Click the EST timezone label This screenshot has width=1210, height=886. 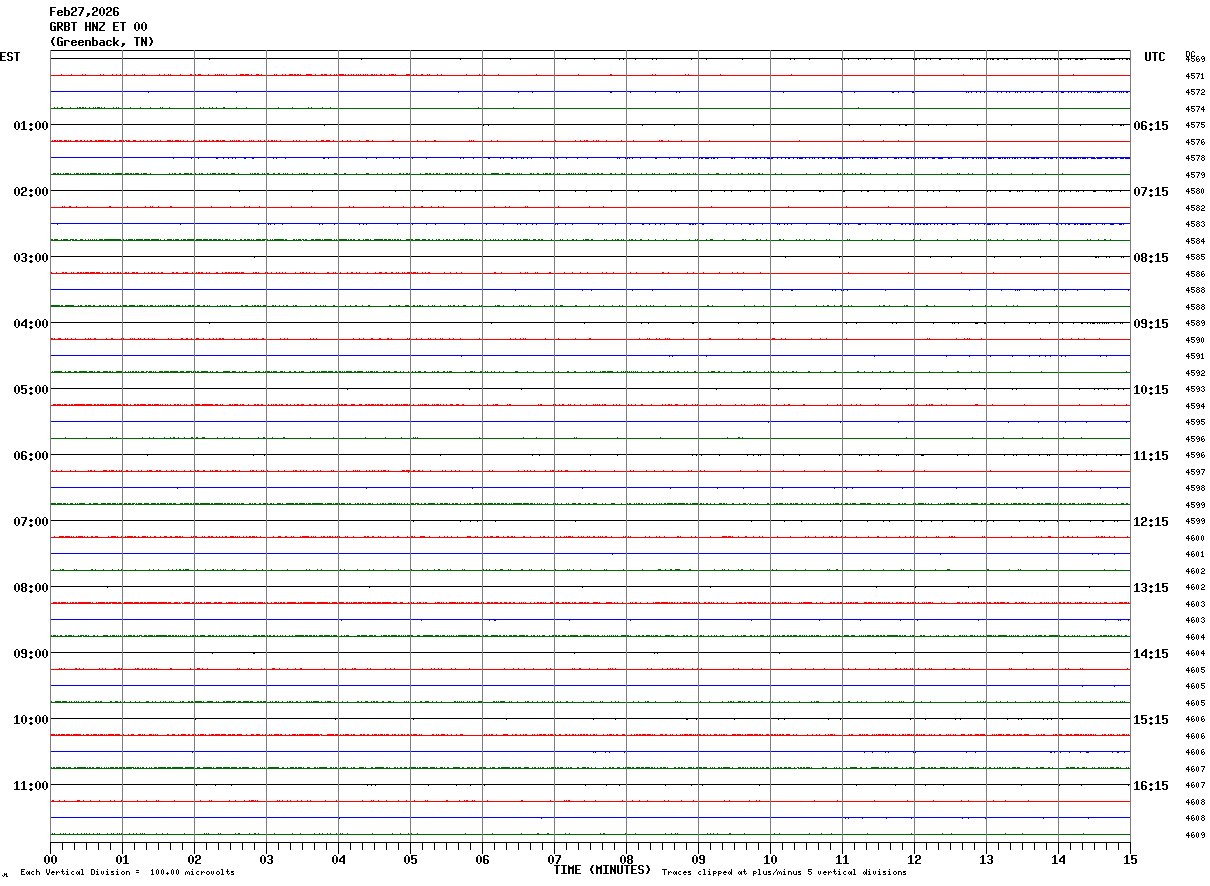point(10,57)
